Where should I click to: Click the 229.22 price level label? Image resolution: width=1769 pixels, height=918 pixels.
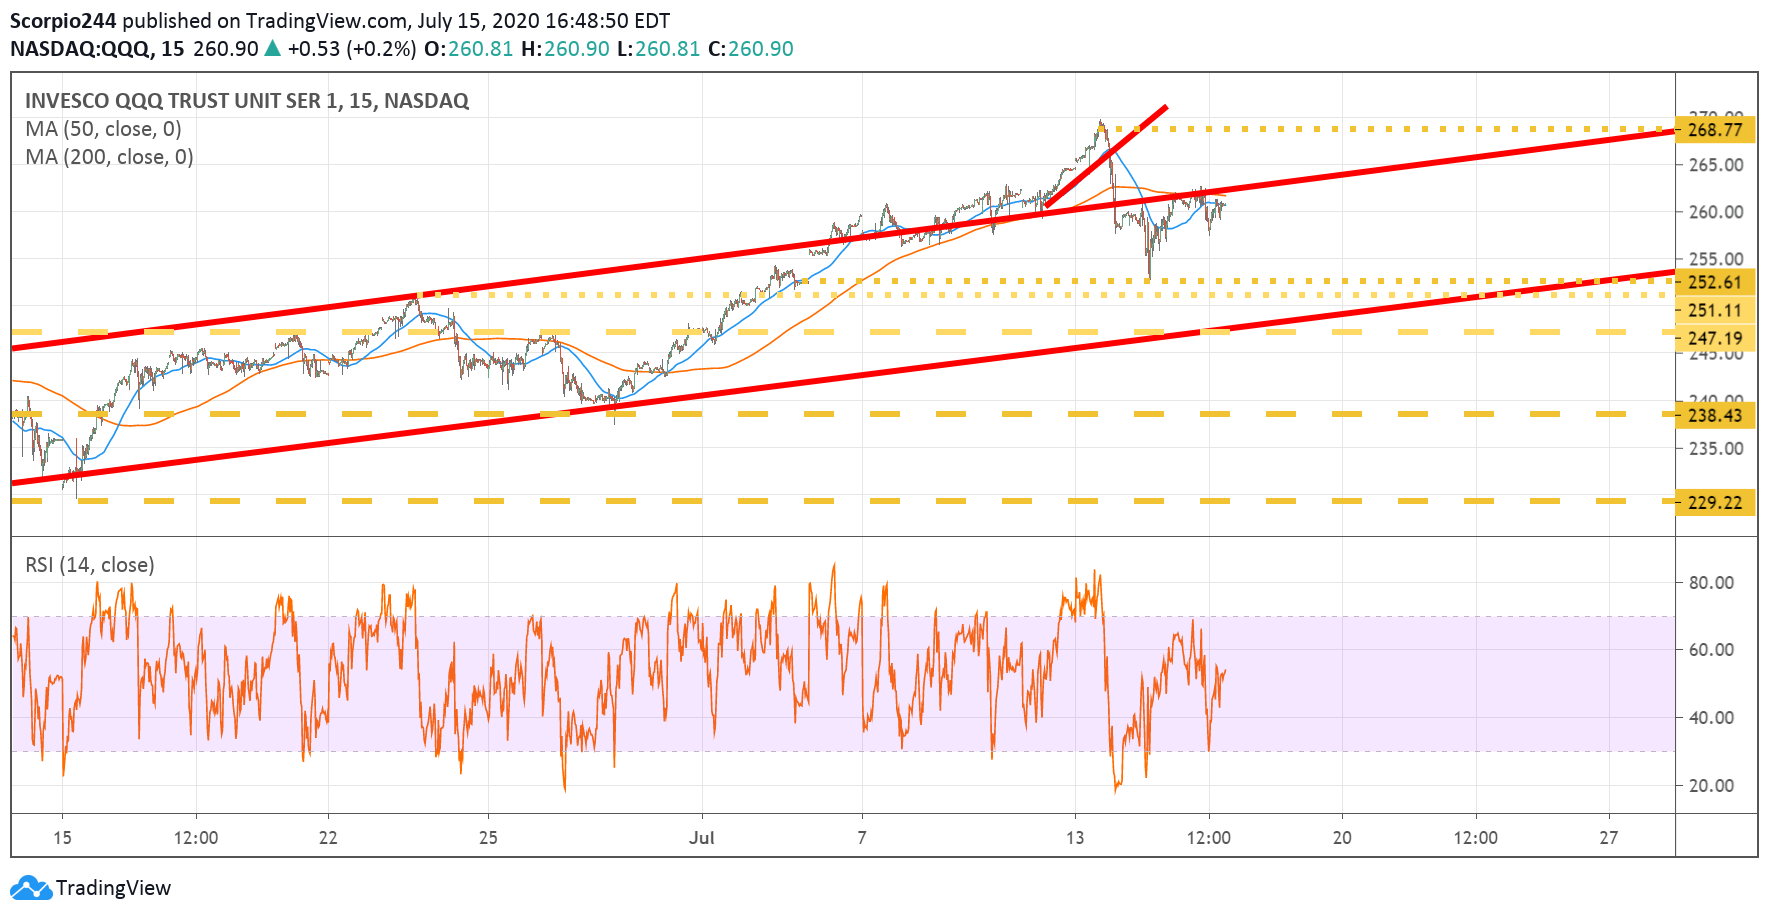tap(1715, 502)
